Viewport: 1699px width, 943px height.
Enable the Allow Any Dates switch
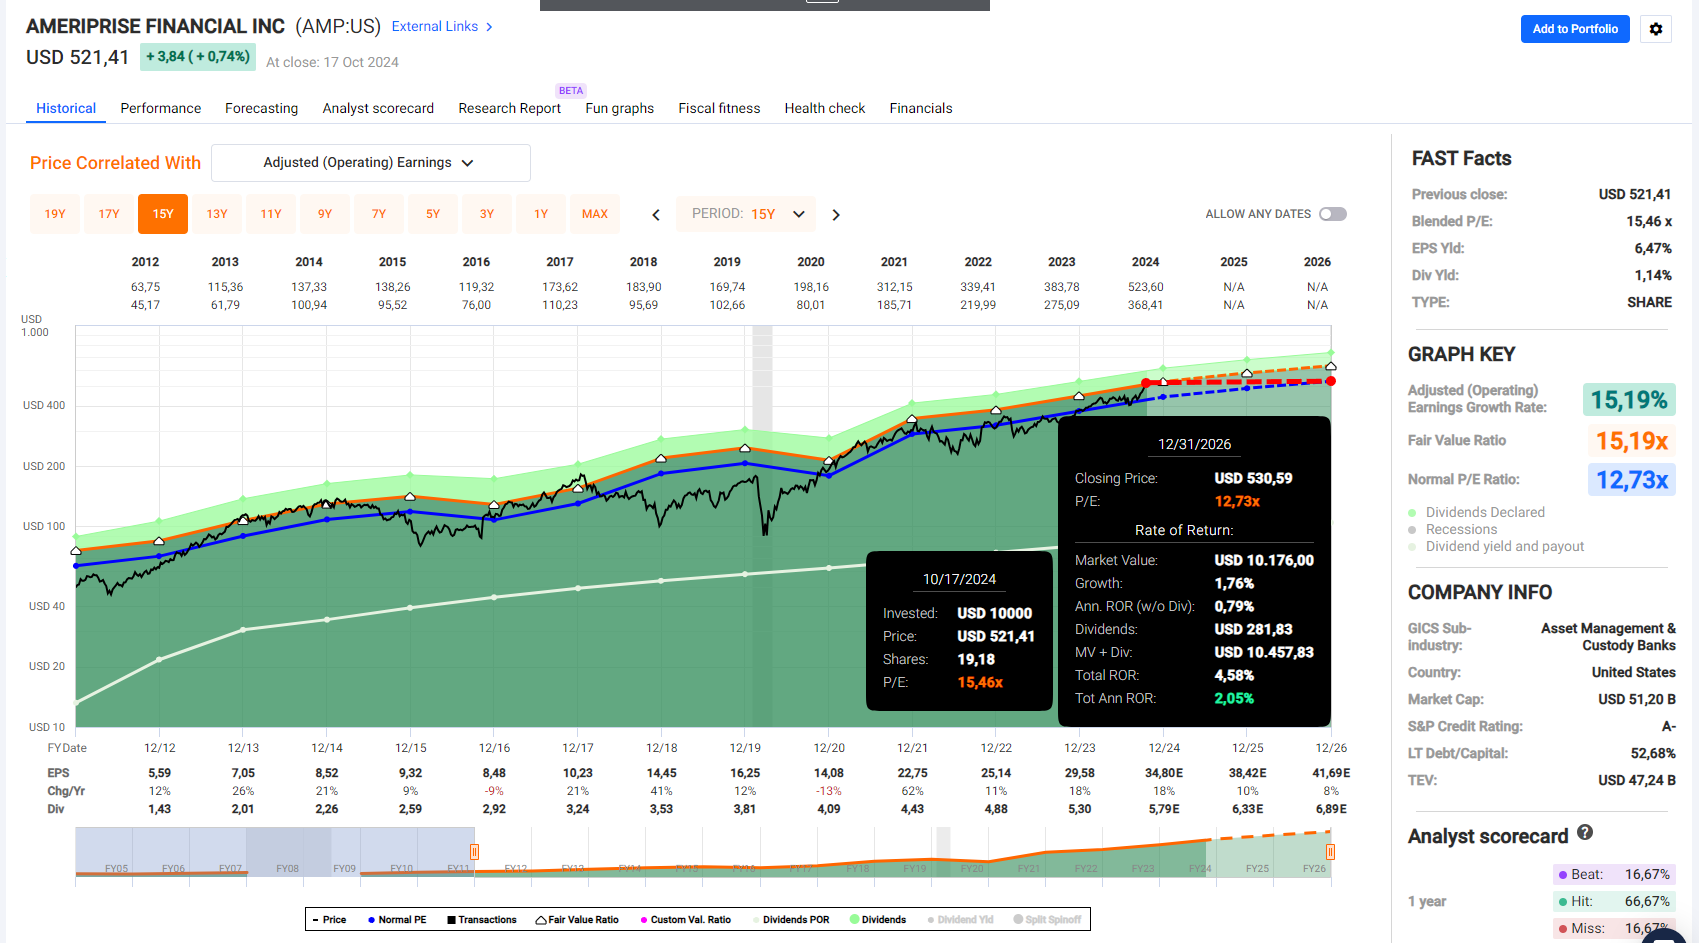(1332, 214)
